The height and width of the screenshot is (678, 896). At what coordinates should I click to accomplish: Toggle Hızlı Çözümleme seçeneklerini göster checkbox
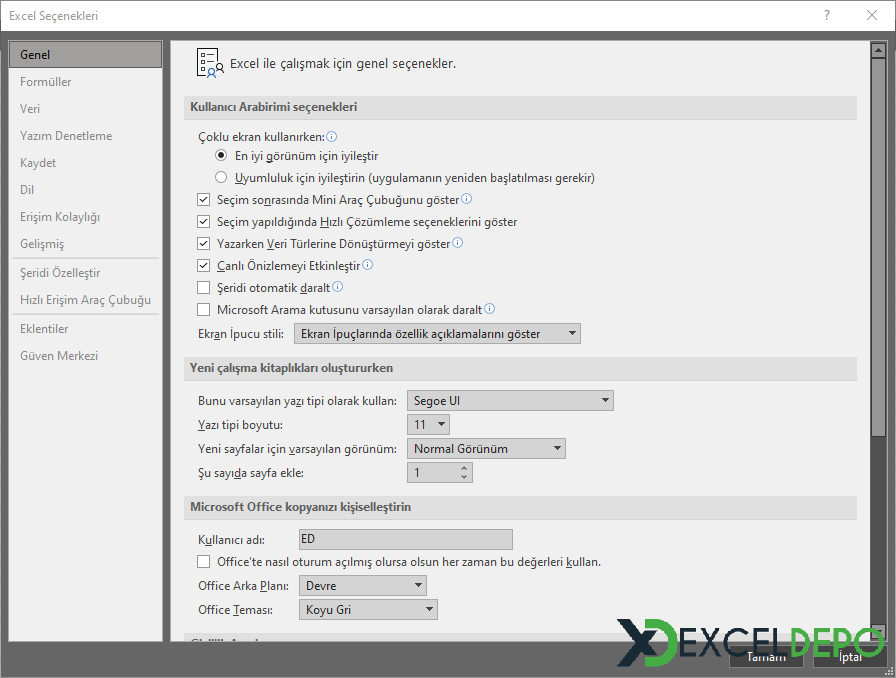coord(203,221)
